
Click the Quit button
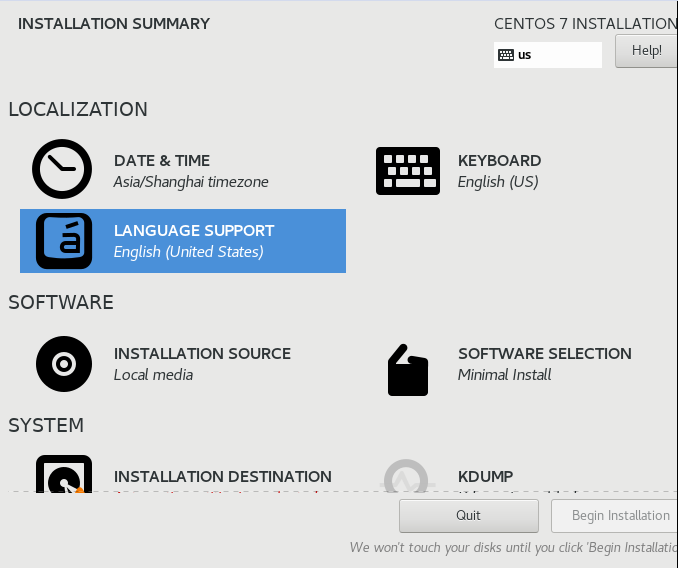pos(469,516)
